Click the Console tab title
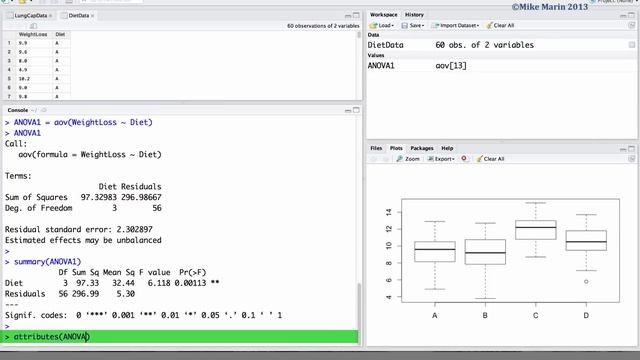The image size is (640, 360). pyautogui.click(x=18, y=110)
